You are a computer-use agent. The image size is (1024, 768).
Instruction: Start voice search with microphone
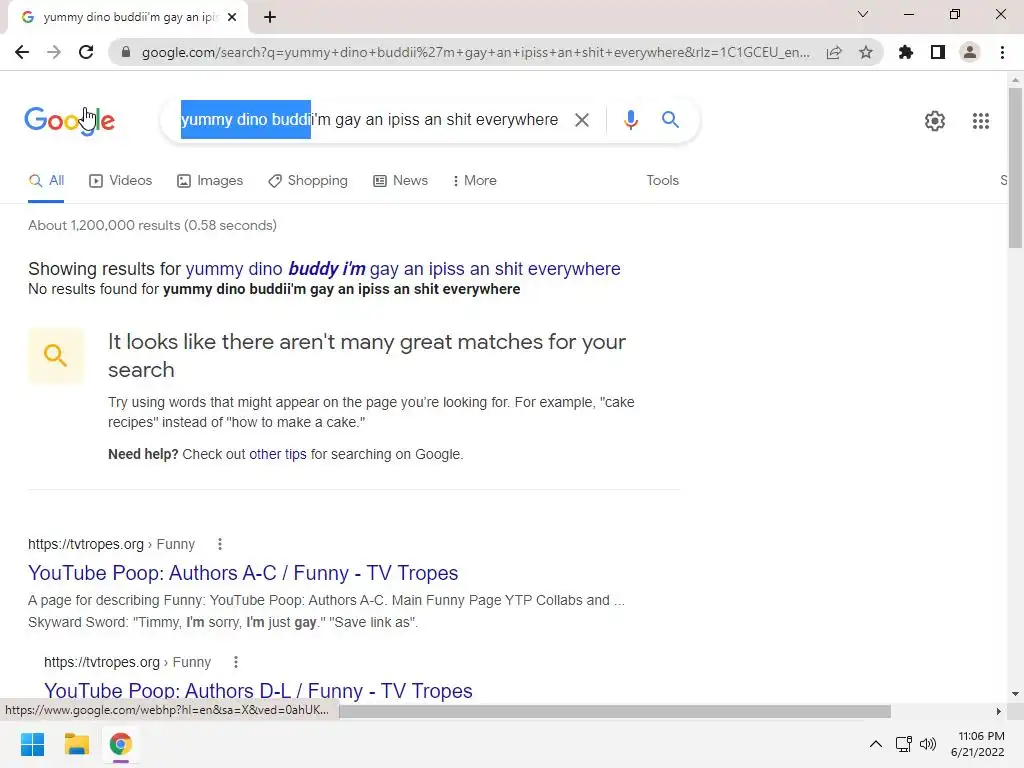point(630,120)
